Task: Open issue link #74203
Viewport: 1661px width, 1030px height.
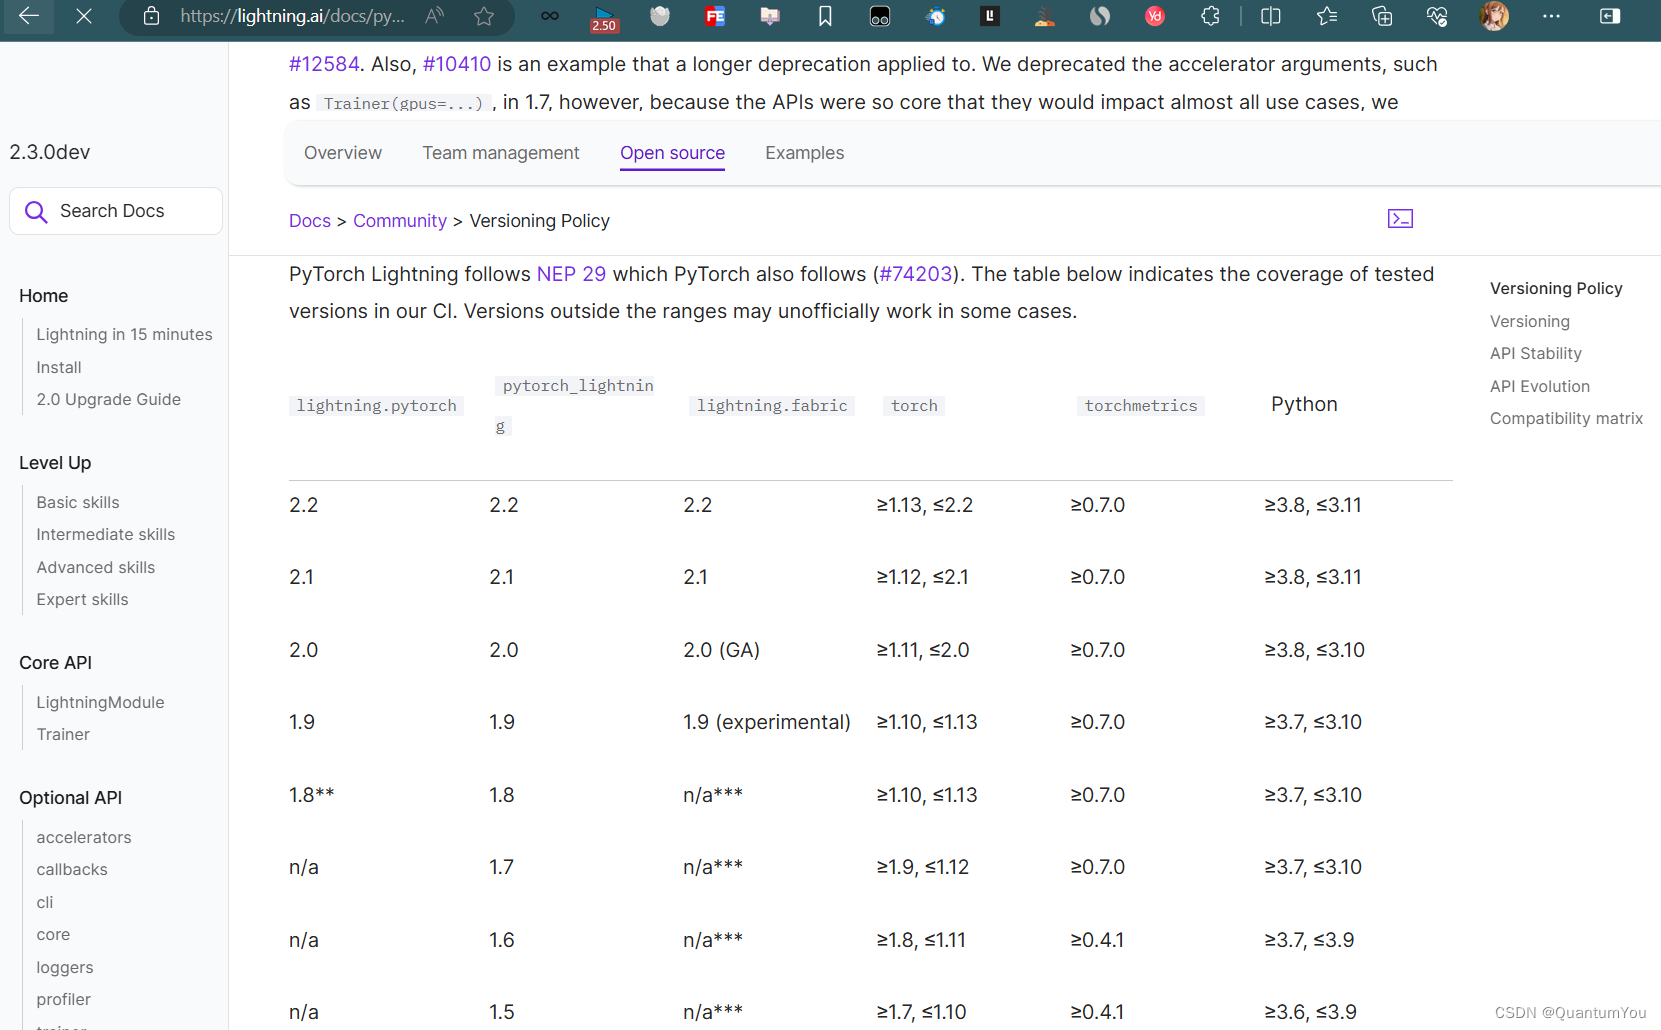Action: tap(916, 274)
